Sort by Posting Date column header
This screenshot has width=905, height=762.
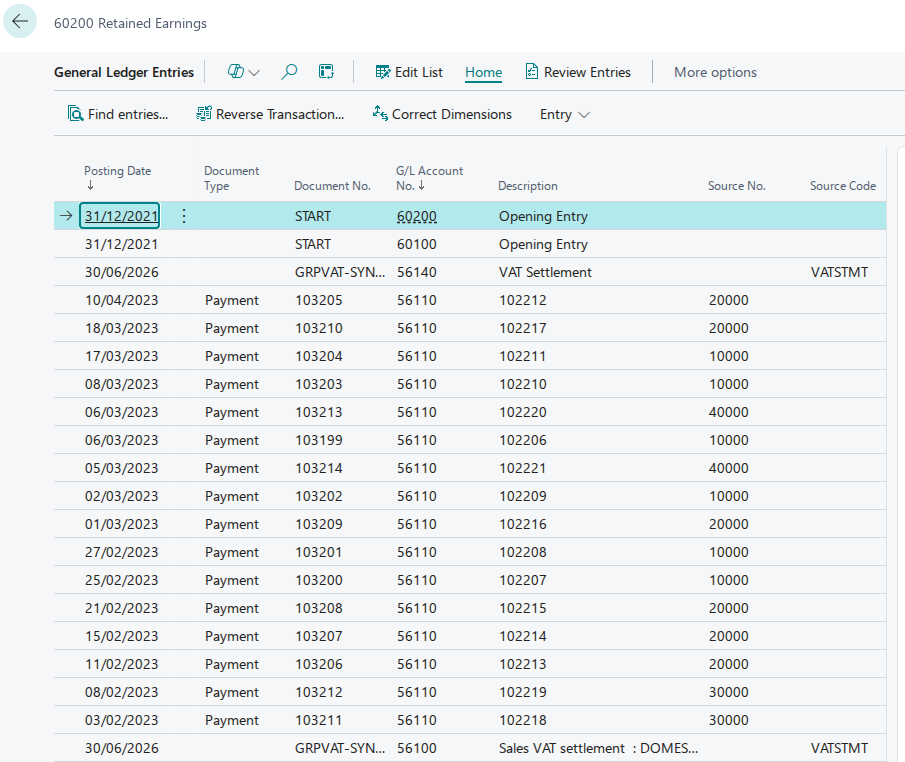click(117, 171)
